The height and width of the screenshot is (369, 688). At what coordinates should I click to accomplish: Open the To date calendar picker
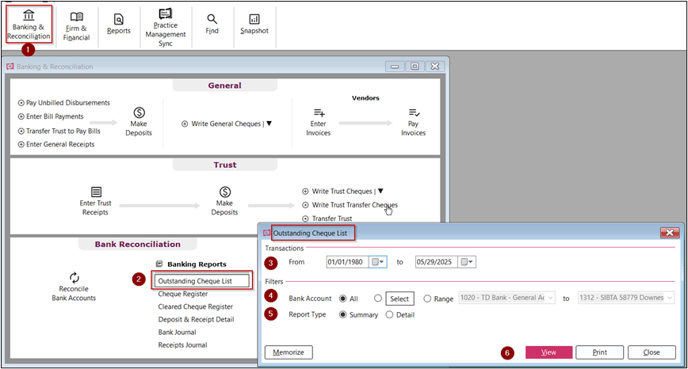coord(467,262)
